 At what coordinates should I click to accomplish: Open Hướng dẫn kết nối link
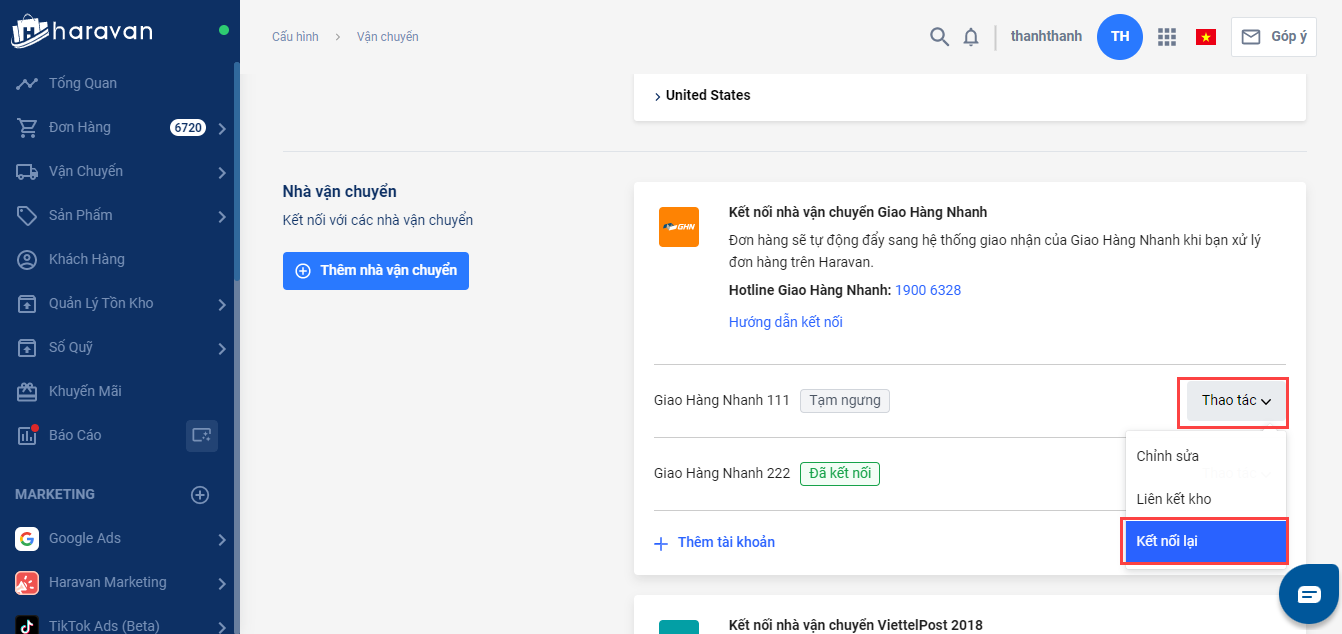[785, 322]
